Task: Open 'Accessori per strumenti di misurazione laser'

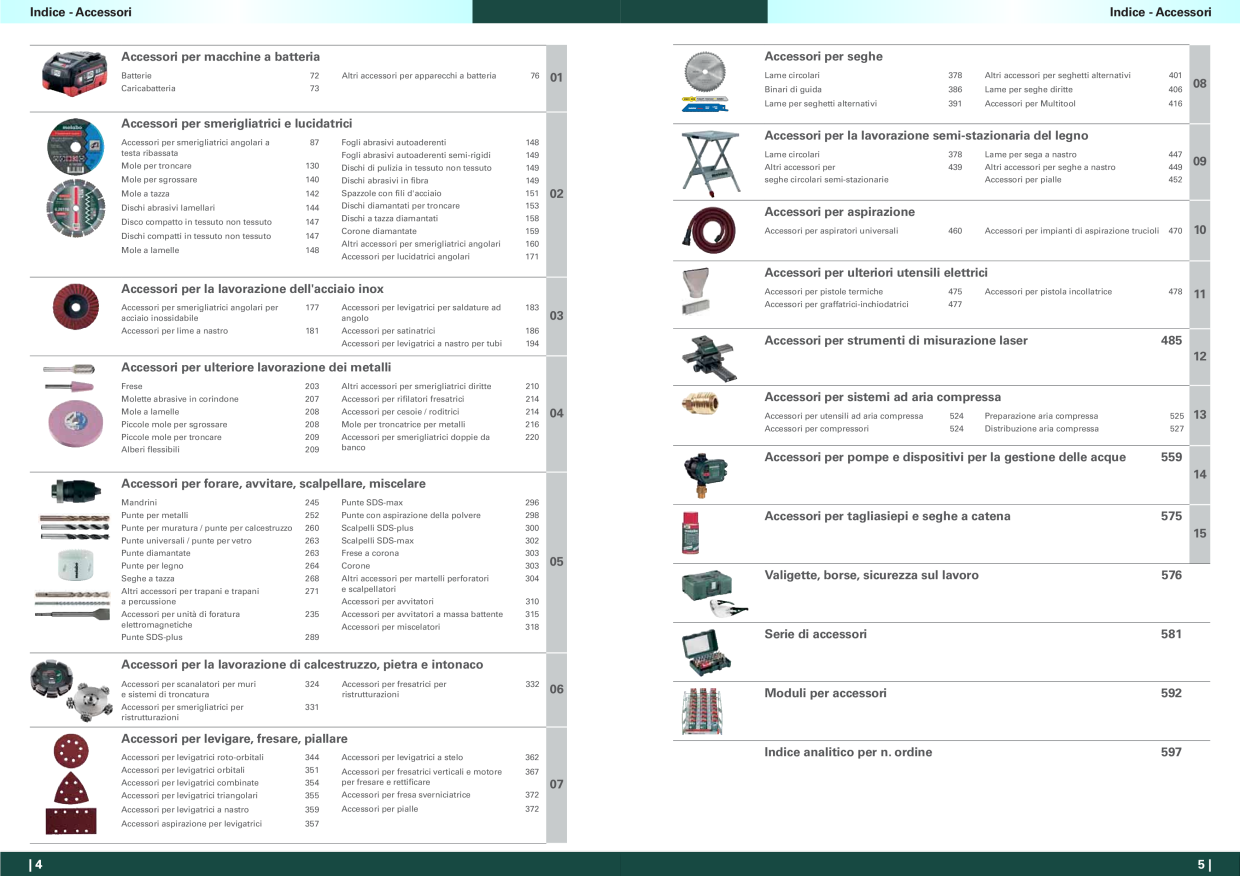Action: pos(896,341)
